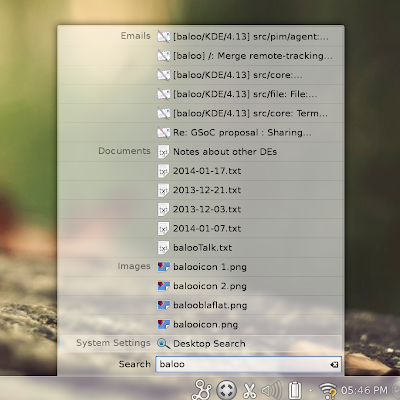
Task: Click image icon beside balooblaflat.png
Action: (x=163, y=305)
